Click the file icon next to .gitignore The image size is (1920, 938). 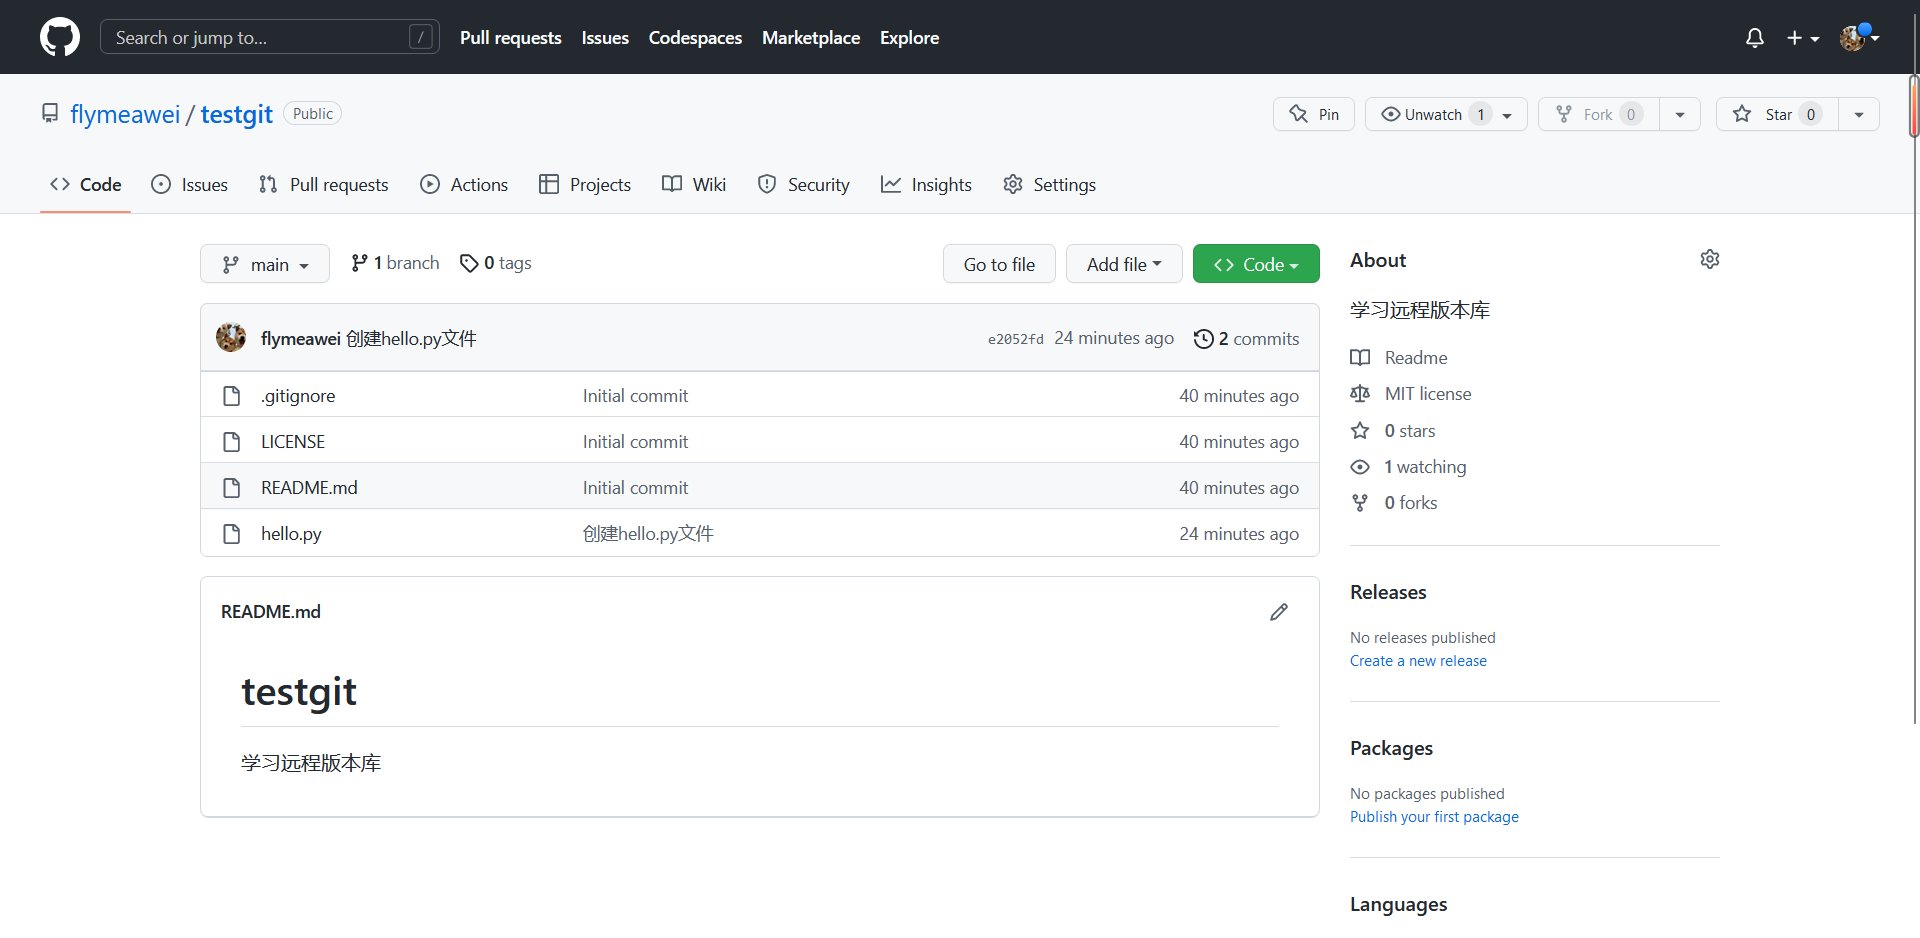(232, 396)
